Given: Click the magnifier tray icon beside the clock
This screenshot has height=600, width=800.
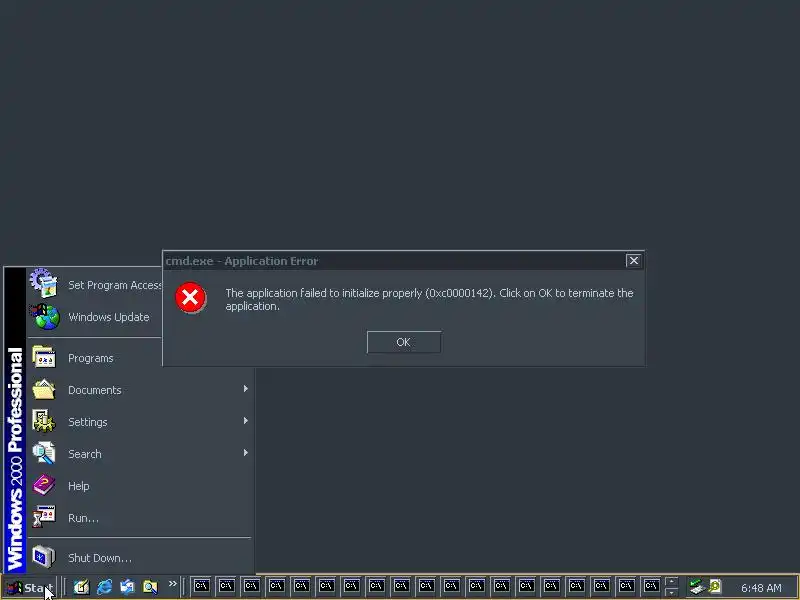Looking at the screenshot, I should [x=715, y=587].
